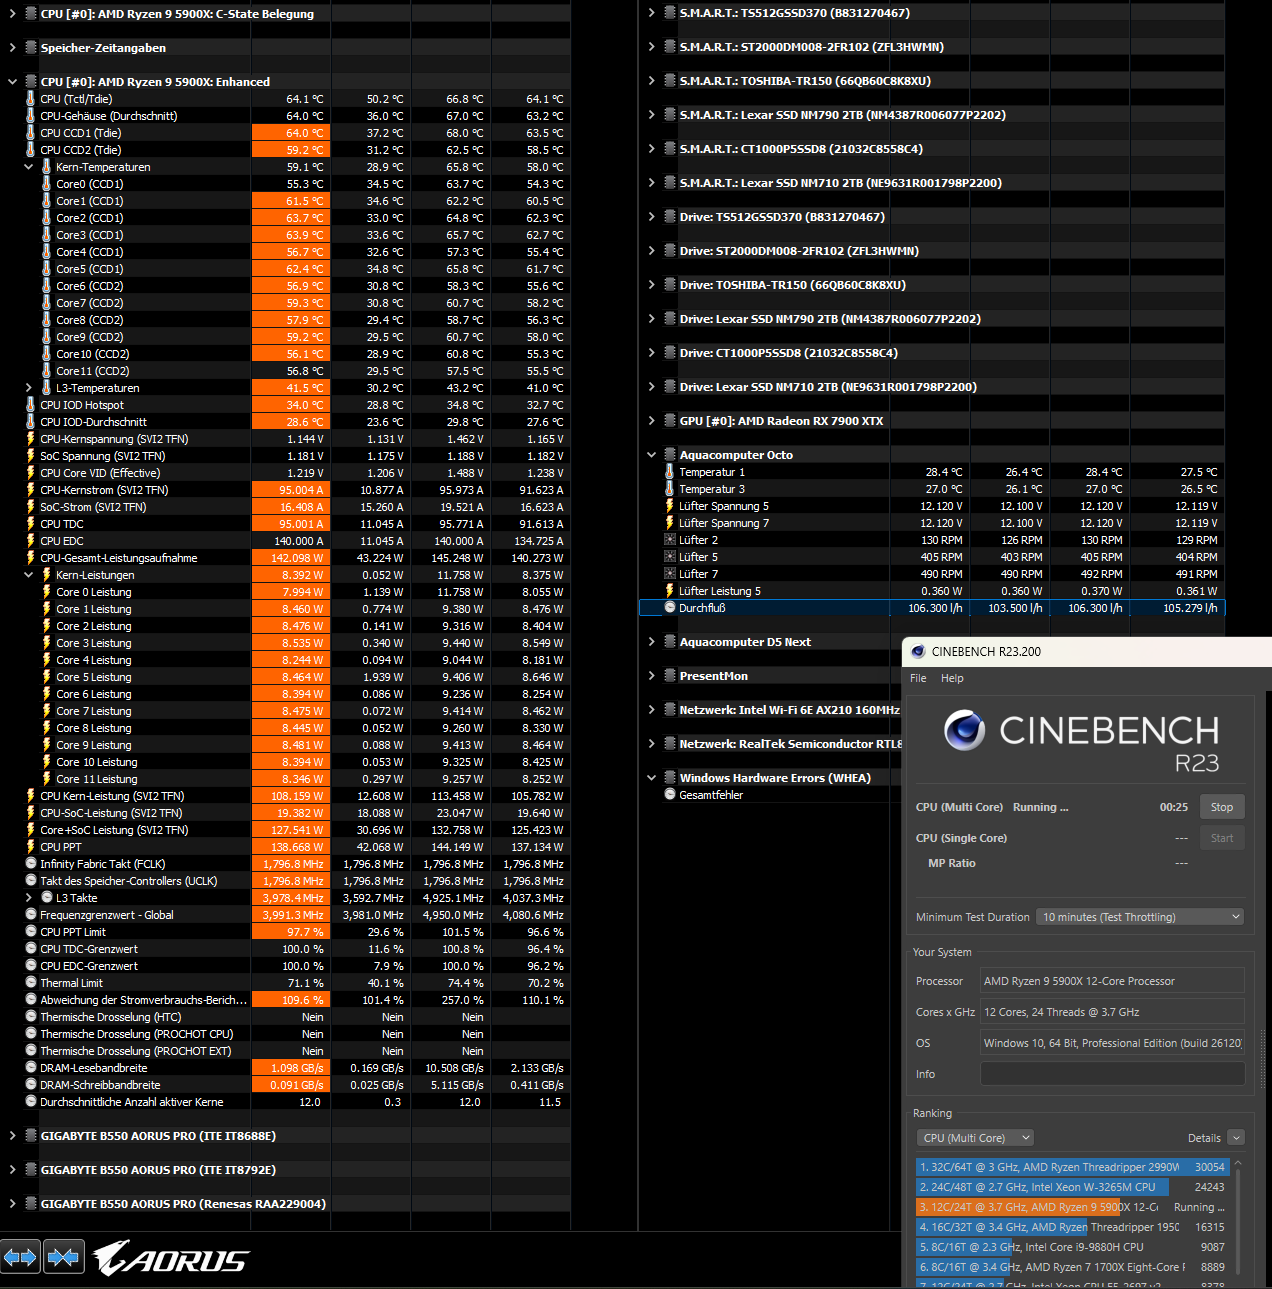
Task: Open the CPU (Multi Core) ranking dropdown
Action: click(x=975, y=1137)
